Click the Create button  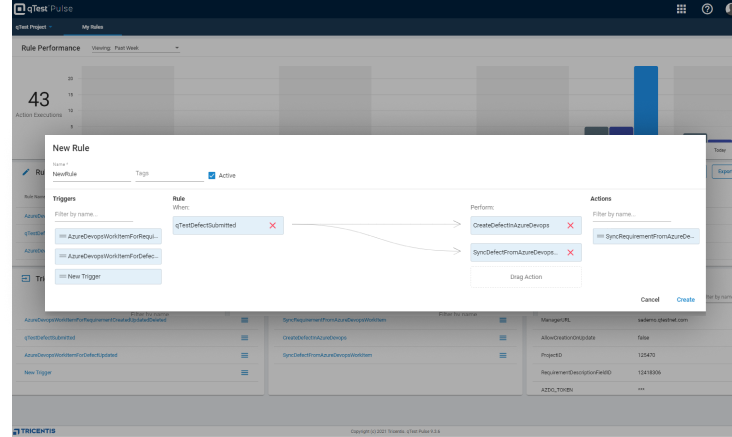pos(685,299)
